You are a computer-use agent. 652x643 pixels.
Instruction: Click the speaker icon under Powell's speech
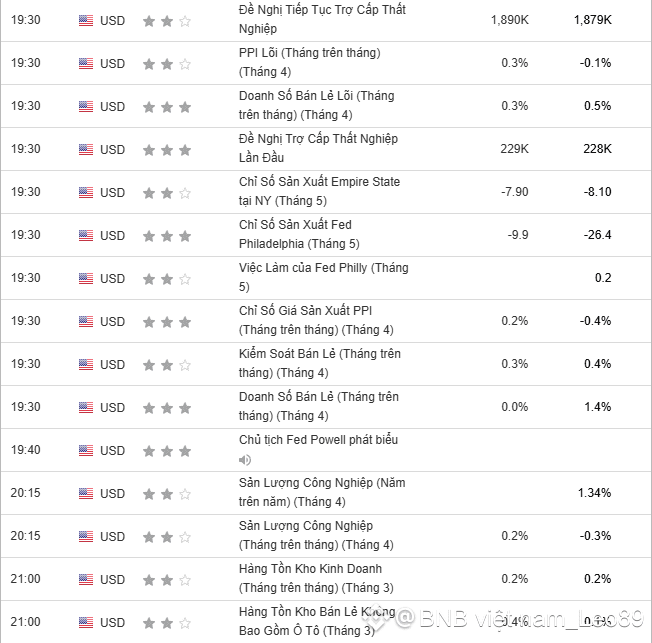245,460
